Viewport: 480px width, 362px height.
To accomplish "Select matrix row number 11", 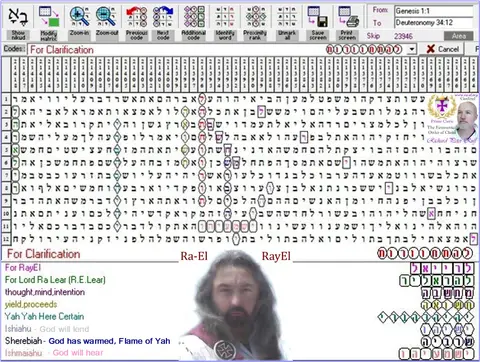I will pos(6,226).
